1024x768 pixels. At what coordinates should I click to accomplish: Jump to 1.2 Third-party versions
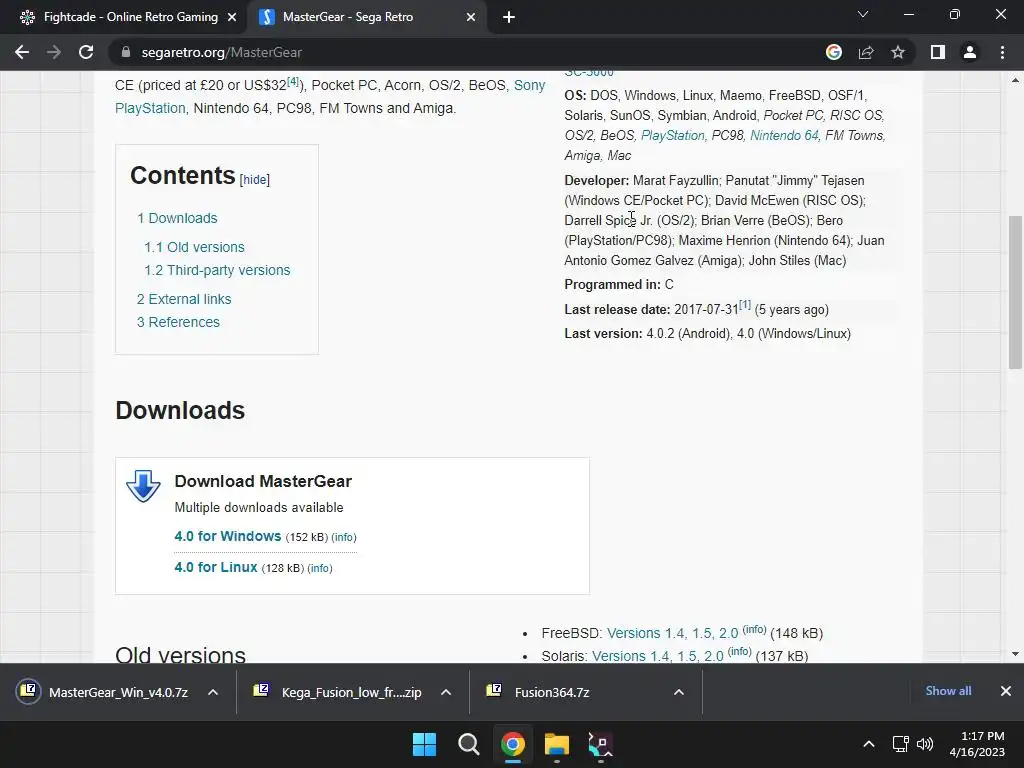pos(217,270)
